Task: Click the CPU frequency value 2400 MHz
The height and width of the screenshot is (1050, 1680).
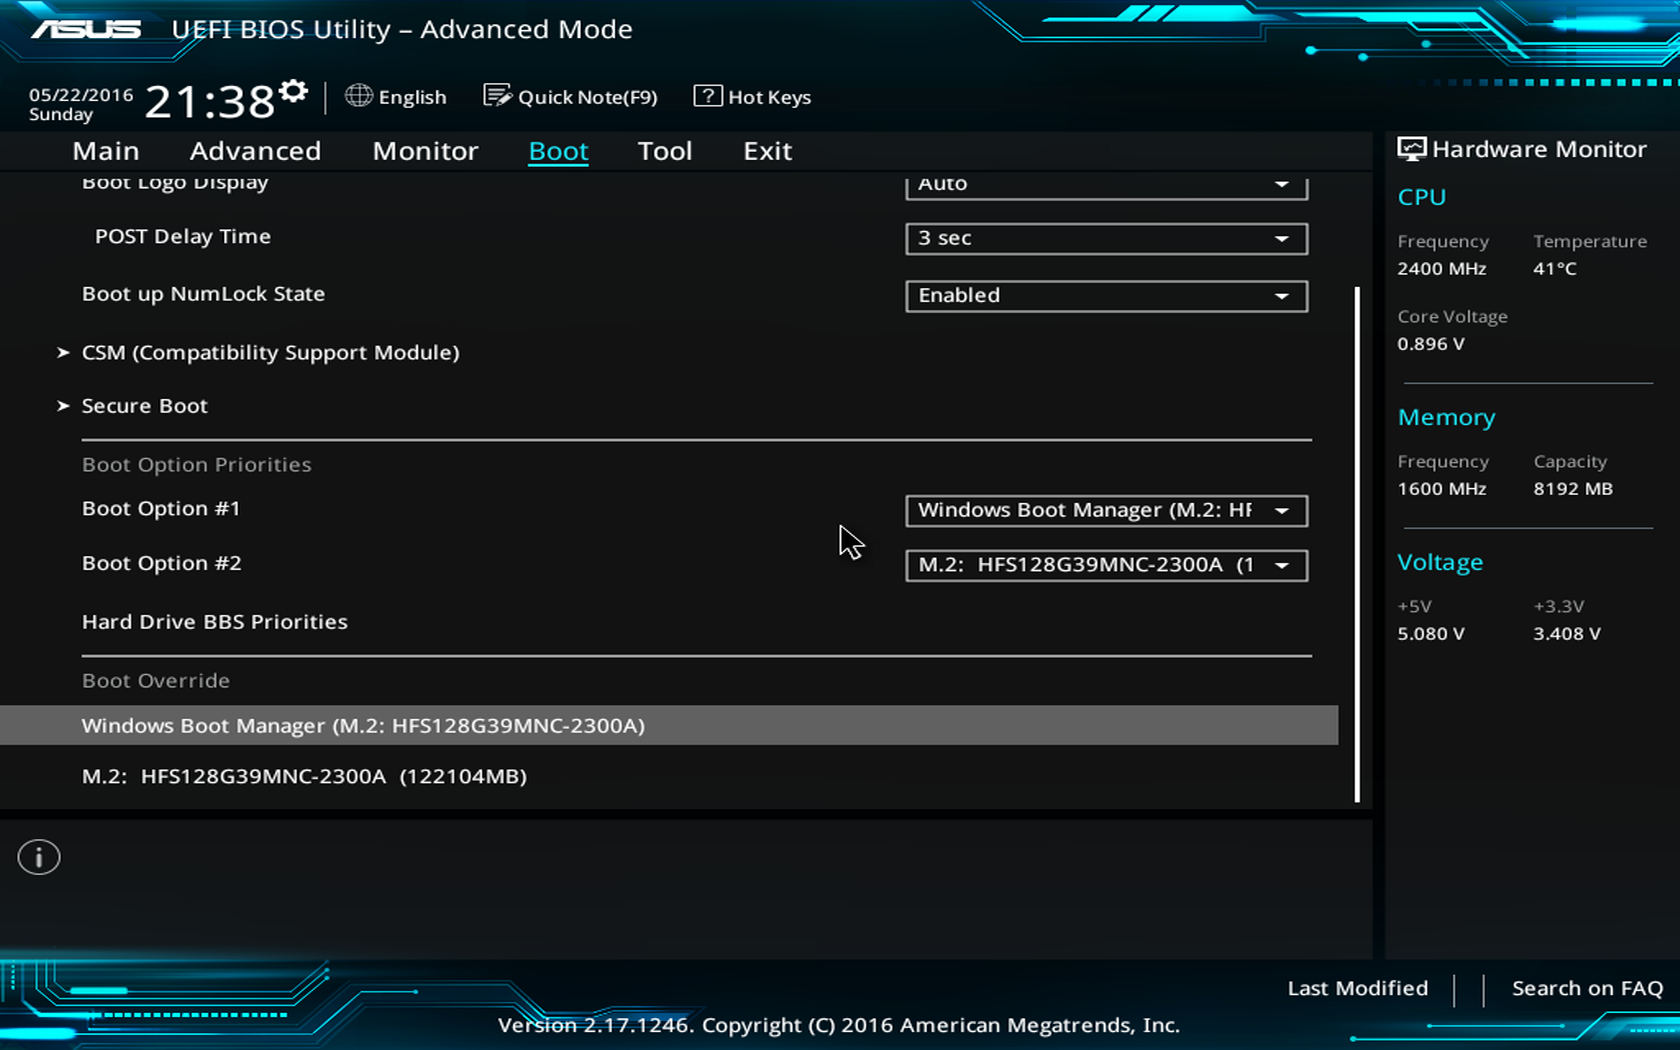Action: click(1442, 268)
